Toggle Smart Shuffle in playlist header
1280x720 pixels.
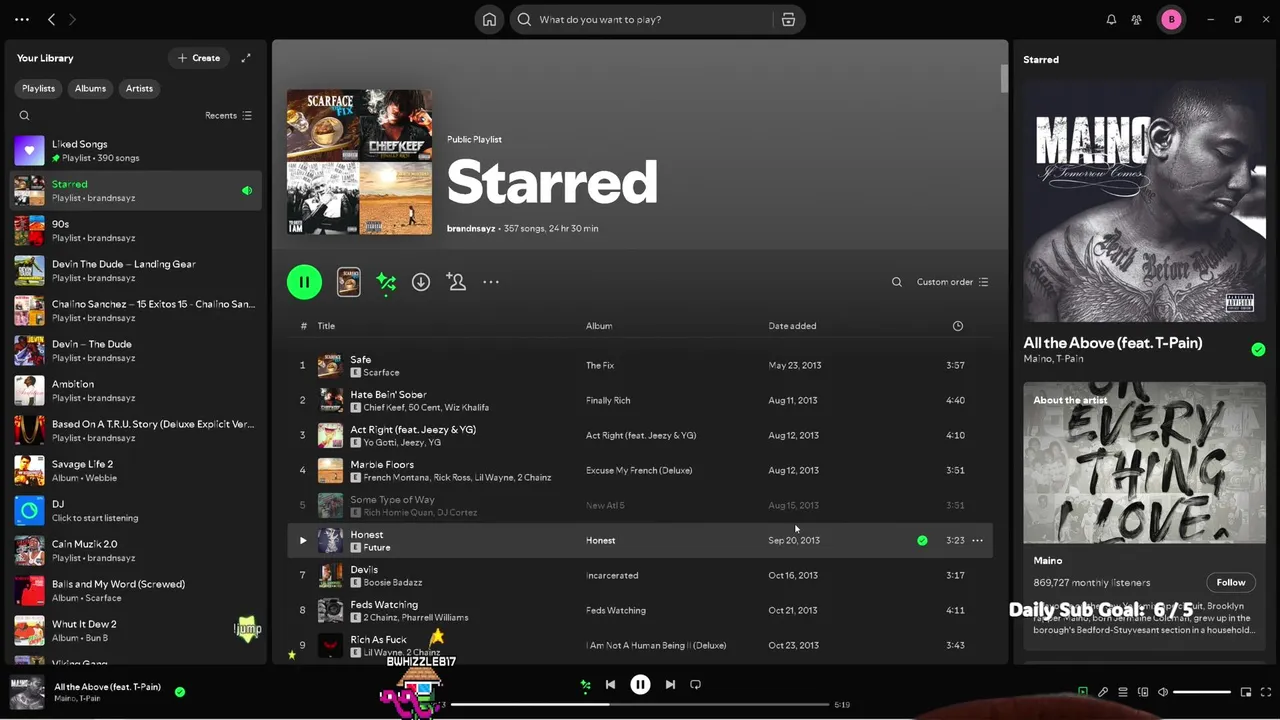tap(386, 283)
